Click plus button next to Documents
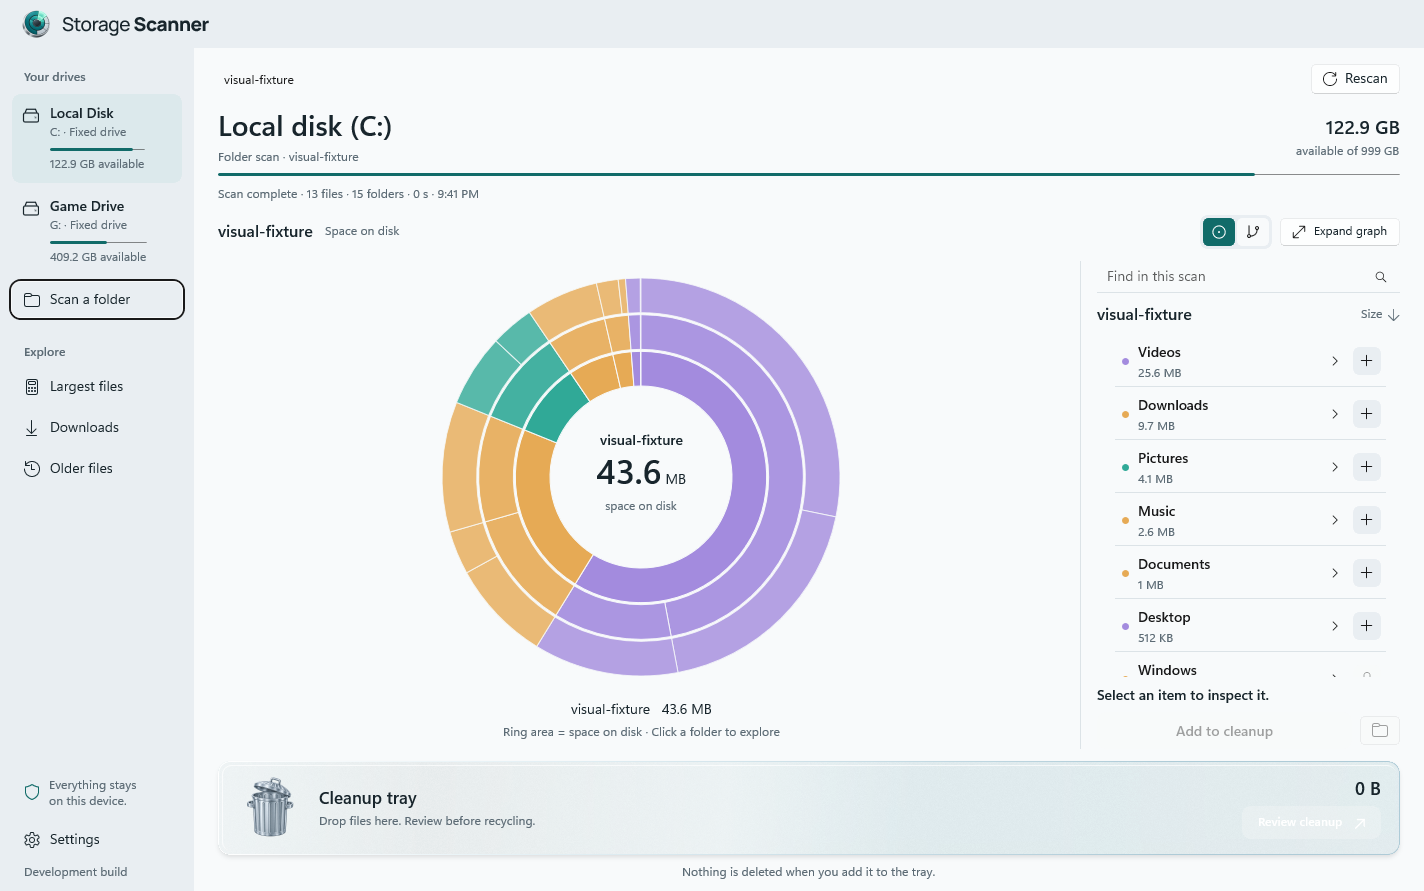Viewport: 1424px width, 891px height. pos(1366,573)
